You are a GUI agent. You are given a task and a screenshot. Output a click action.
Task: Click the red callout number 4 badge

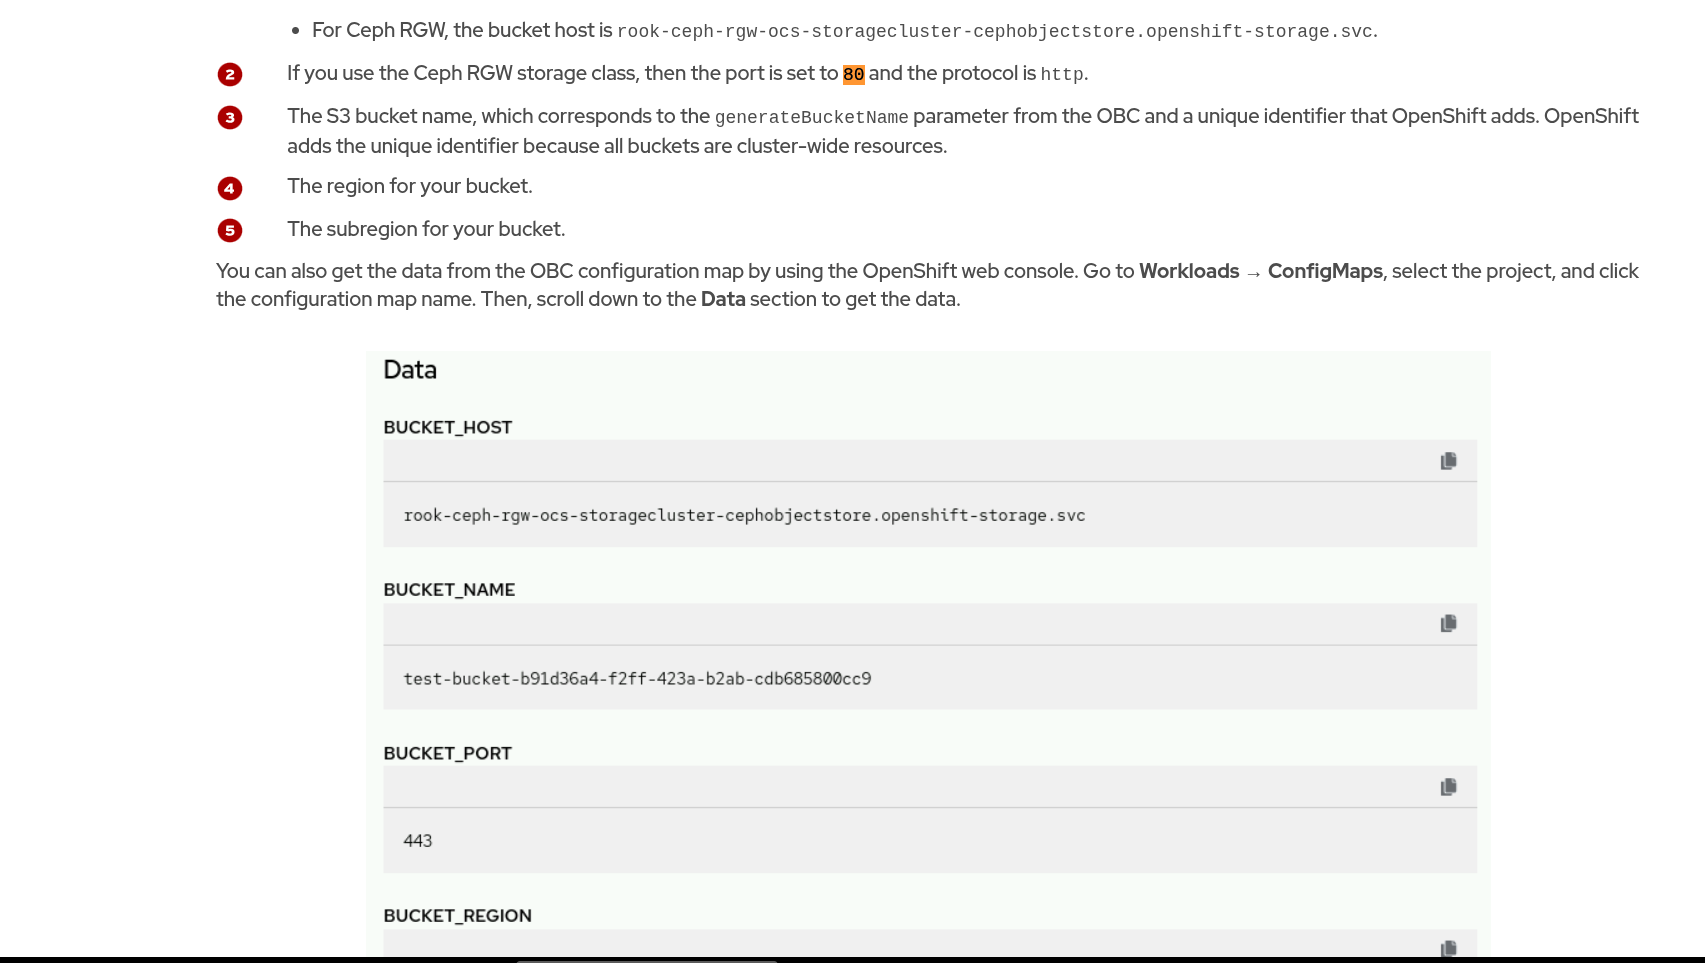pos(230,188)
